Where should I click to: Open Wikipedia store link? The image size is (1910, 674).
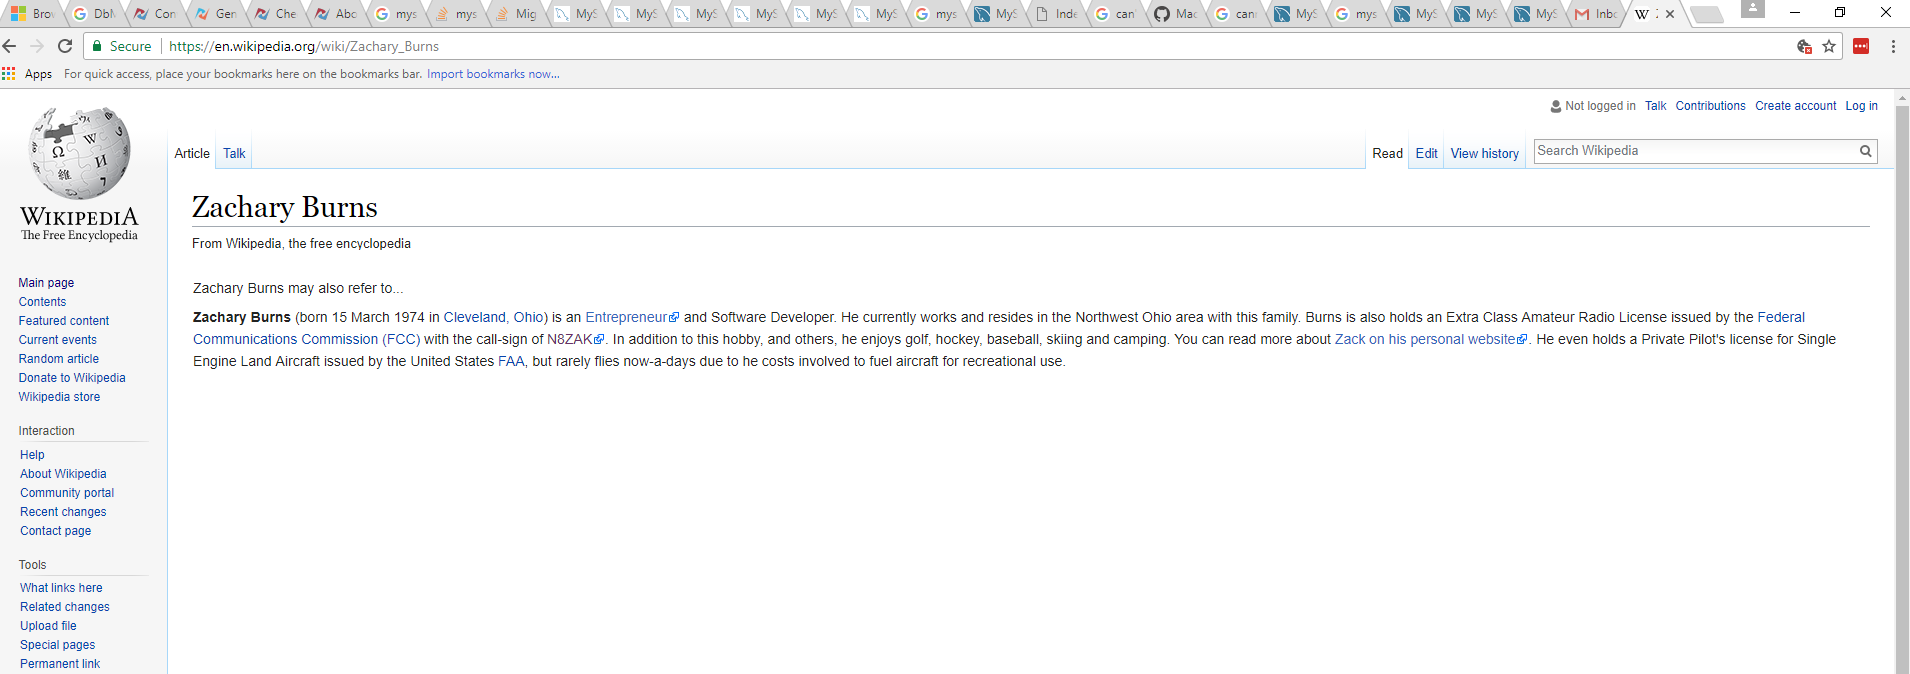[59, 397]
